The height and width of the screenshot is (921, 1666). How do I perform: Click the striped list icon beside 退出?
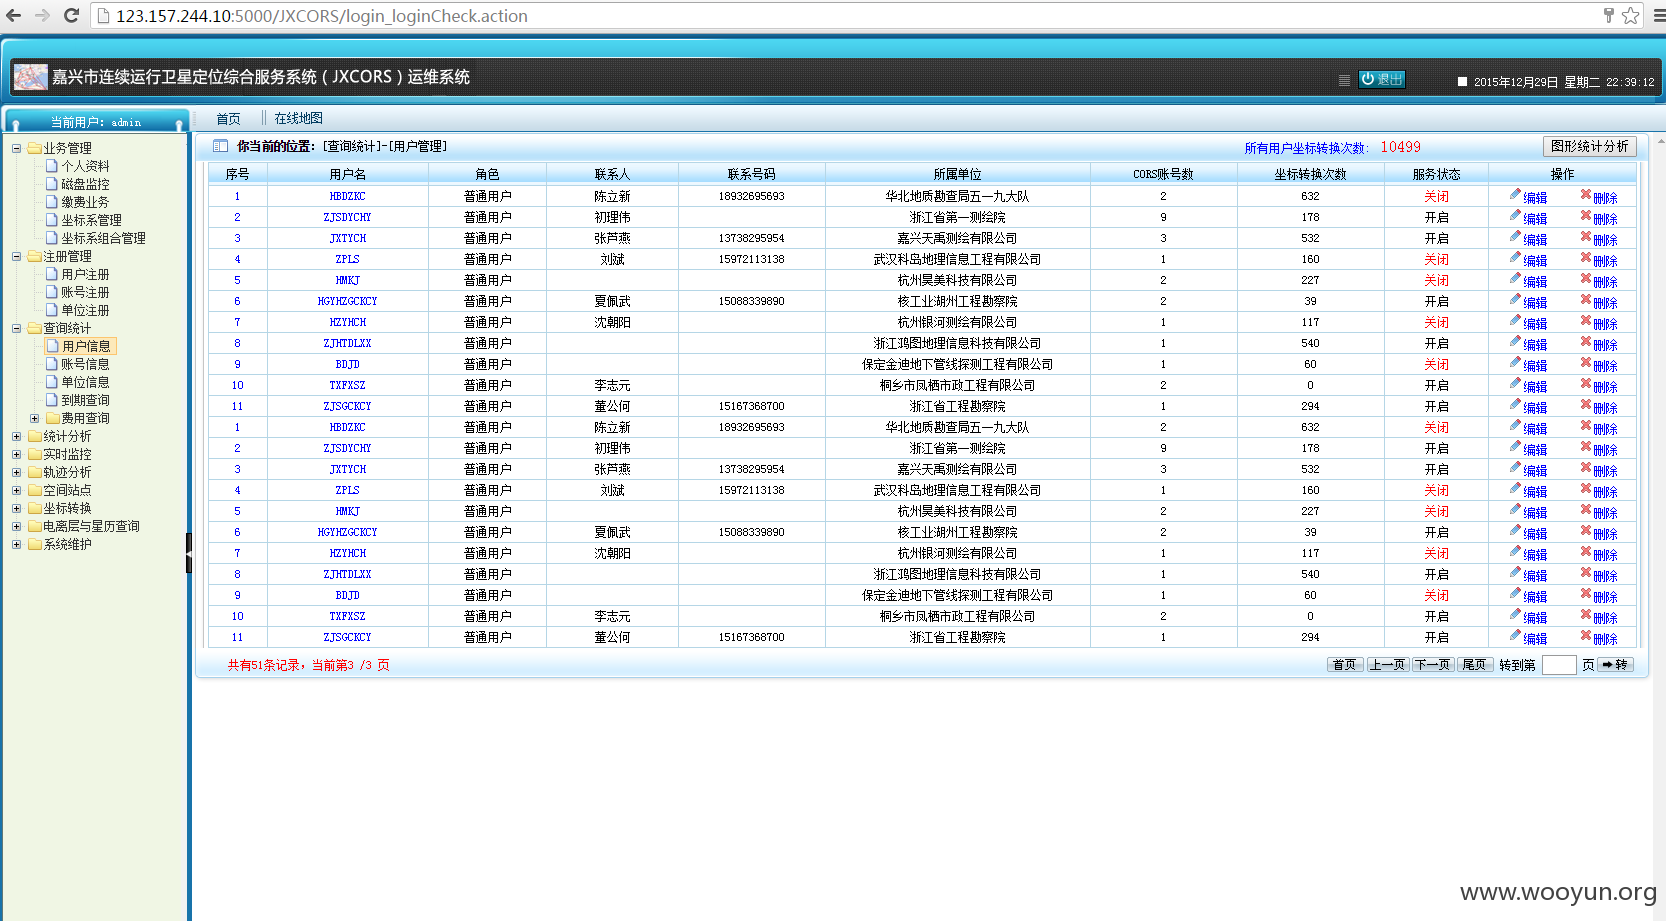(x=1344, y=80)
